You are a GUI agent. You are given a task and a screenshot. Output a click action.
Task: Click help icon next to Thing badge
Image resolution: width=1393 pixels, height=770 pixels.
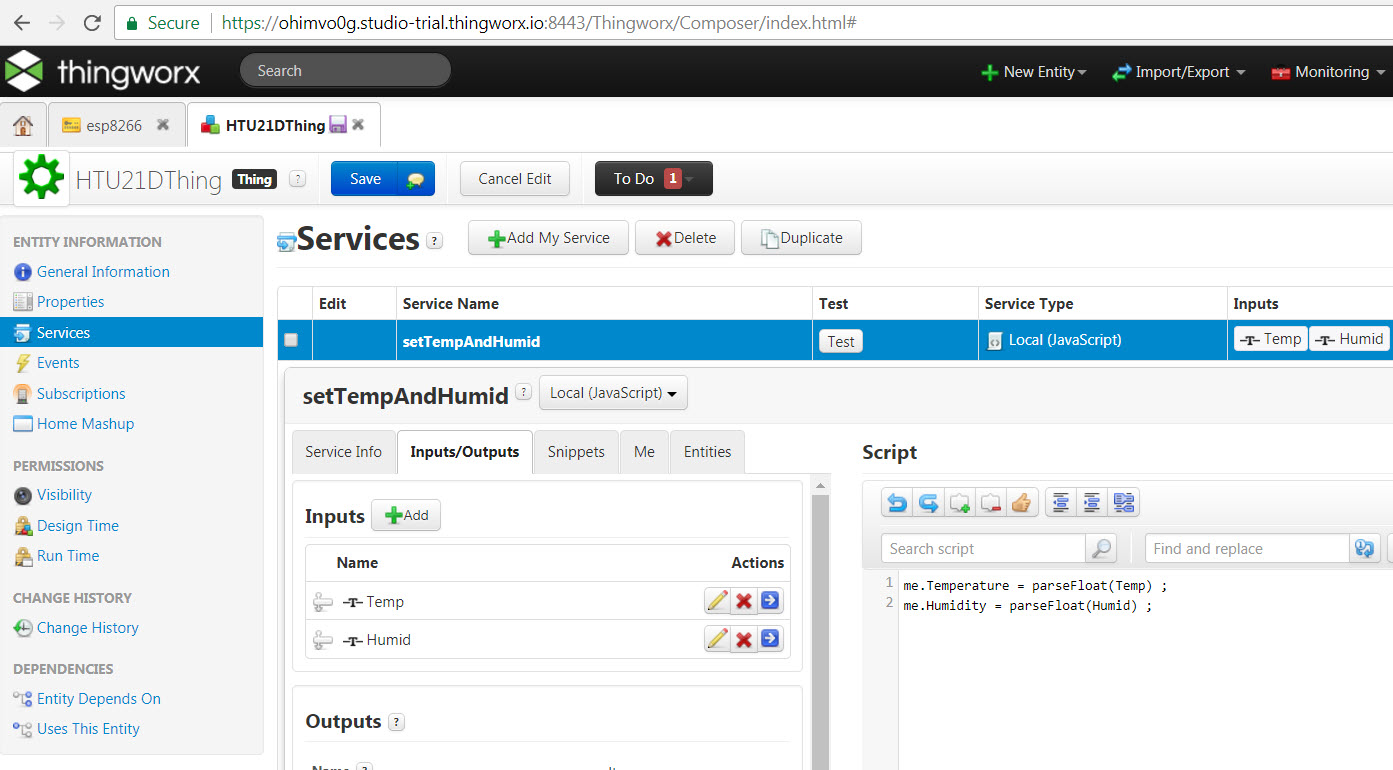click(297, 179)
